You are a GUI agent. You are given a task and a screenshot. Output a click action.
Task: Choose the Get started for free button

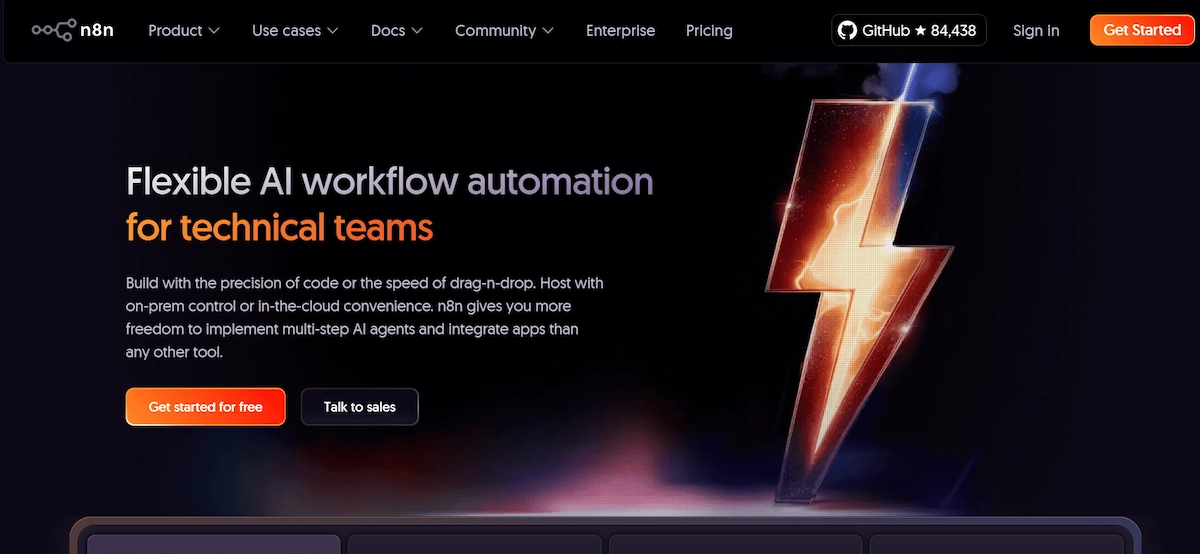tap(206, 407)
